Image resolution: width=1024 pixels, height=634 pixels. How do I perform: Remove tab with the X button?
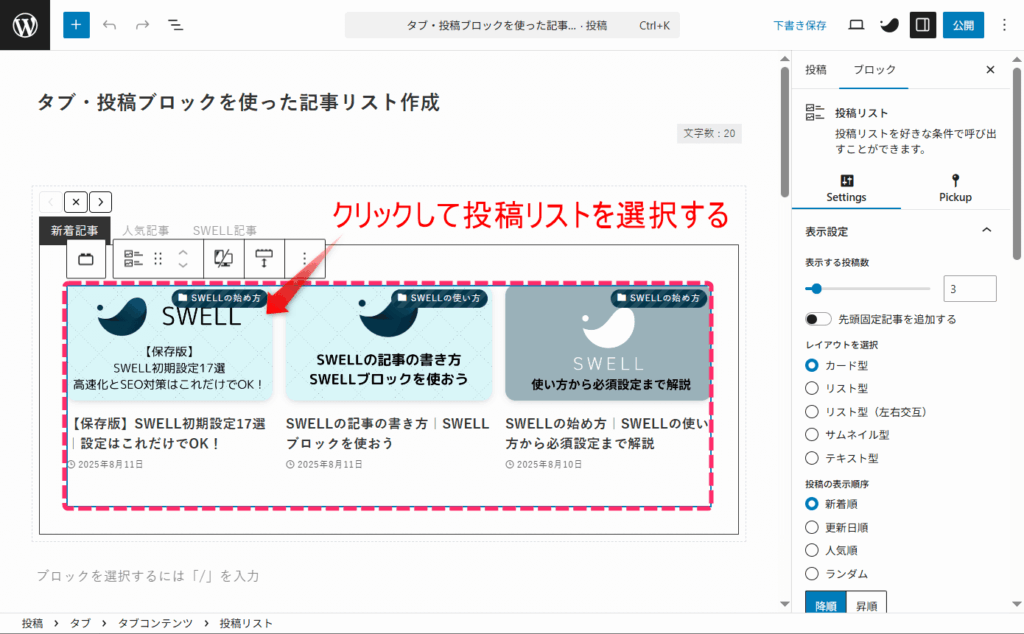click(76, 202)
